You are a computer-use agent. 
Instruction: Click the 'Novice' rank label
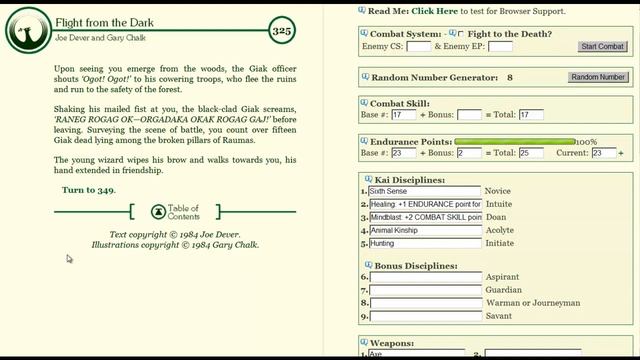[x=498, y=191]
